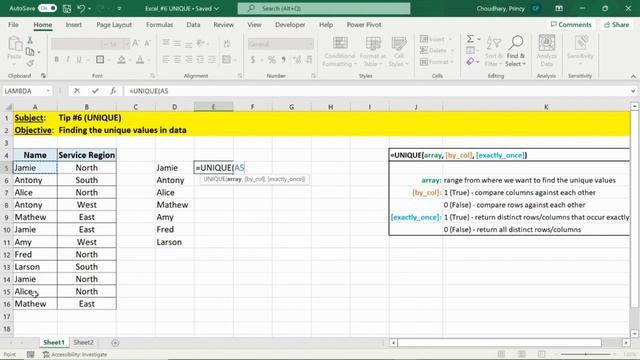The image size is (640, 360).
Task: Click the Search box in title bar
Action: click(324, 8)
